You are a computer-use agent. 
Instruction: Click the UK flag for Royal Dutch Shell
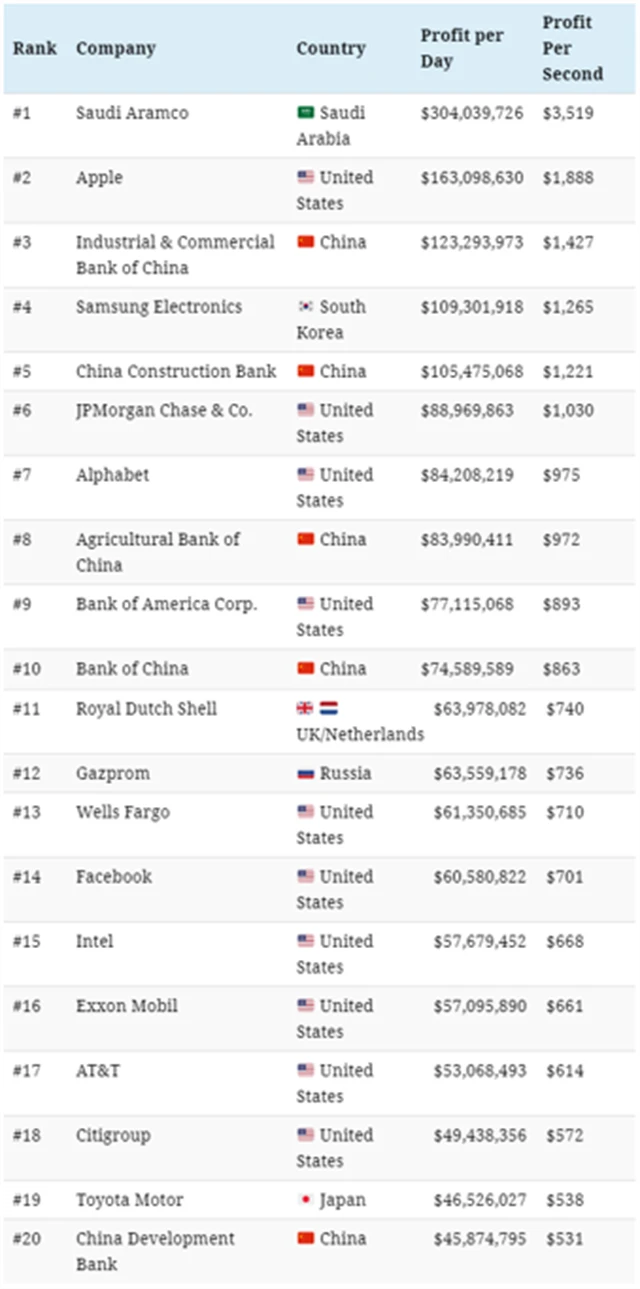pyautogui.click(x=305, y=708)
